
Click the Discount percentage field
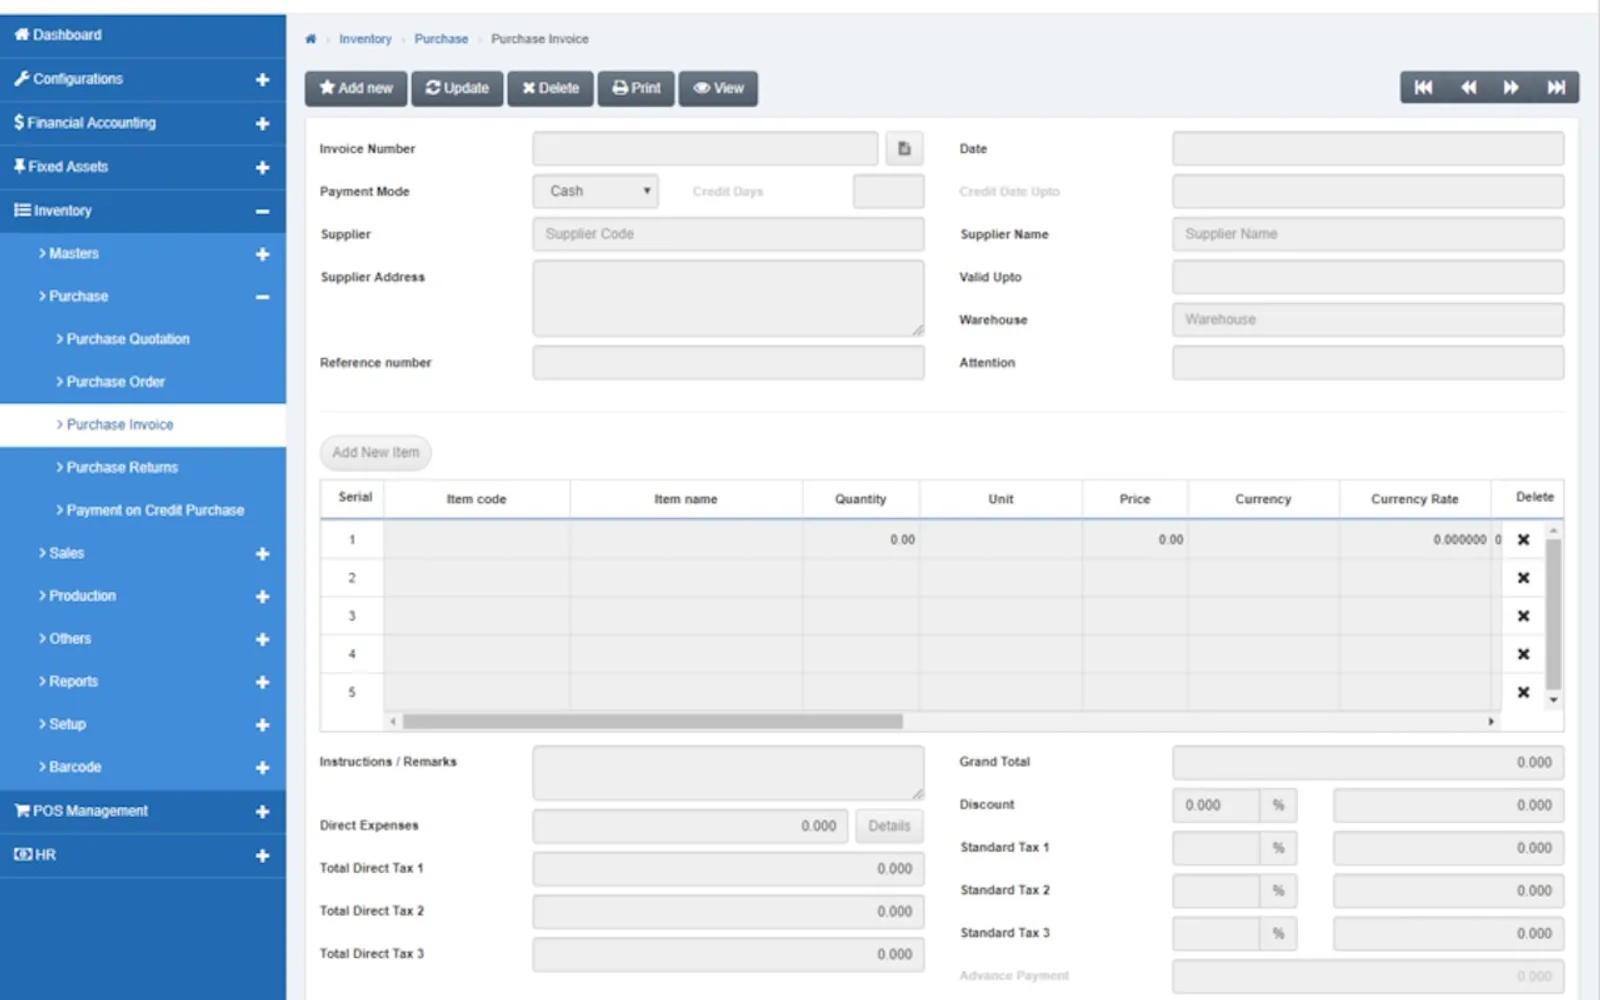1215,805
